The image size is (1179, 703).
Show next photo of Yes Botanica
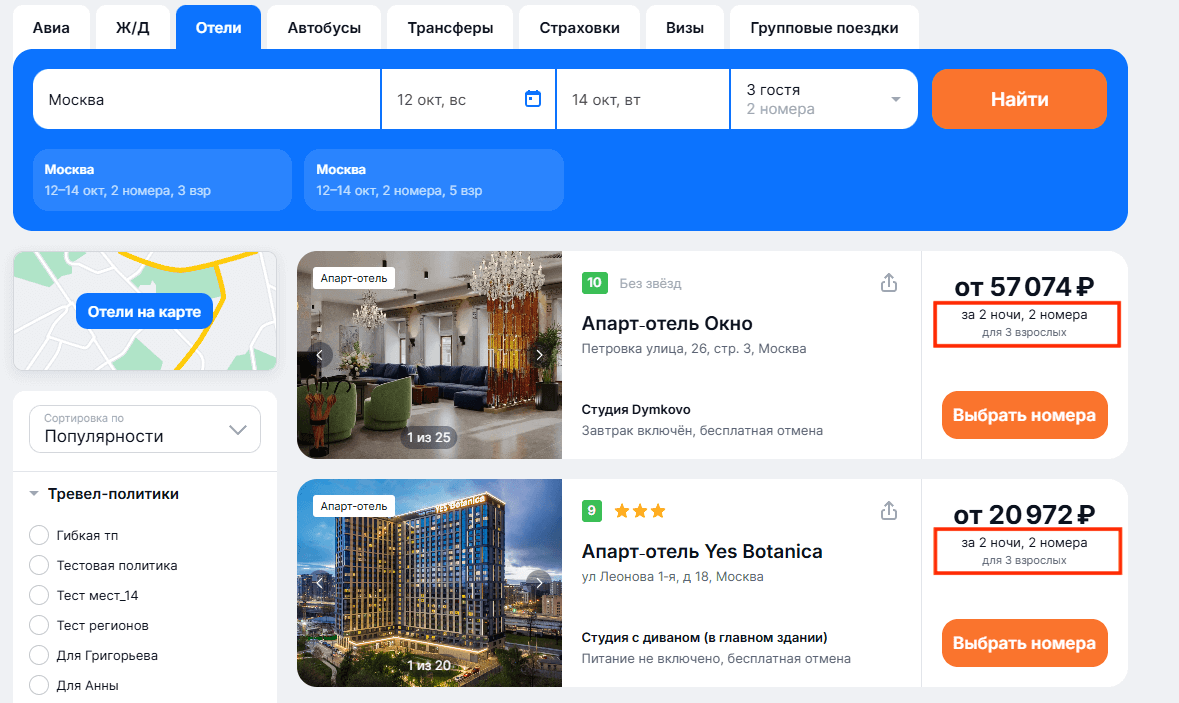point(539,583)
